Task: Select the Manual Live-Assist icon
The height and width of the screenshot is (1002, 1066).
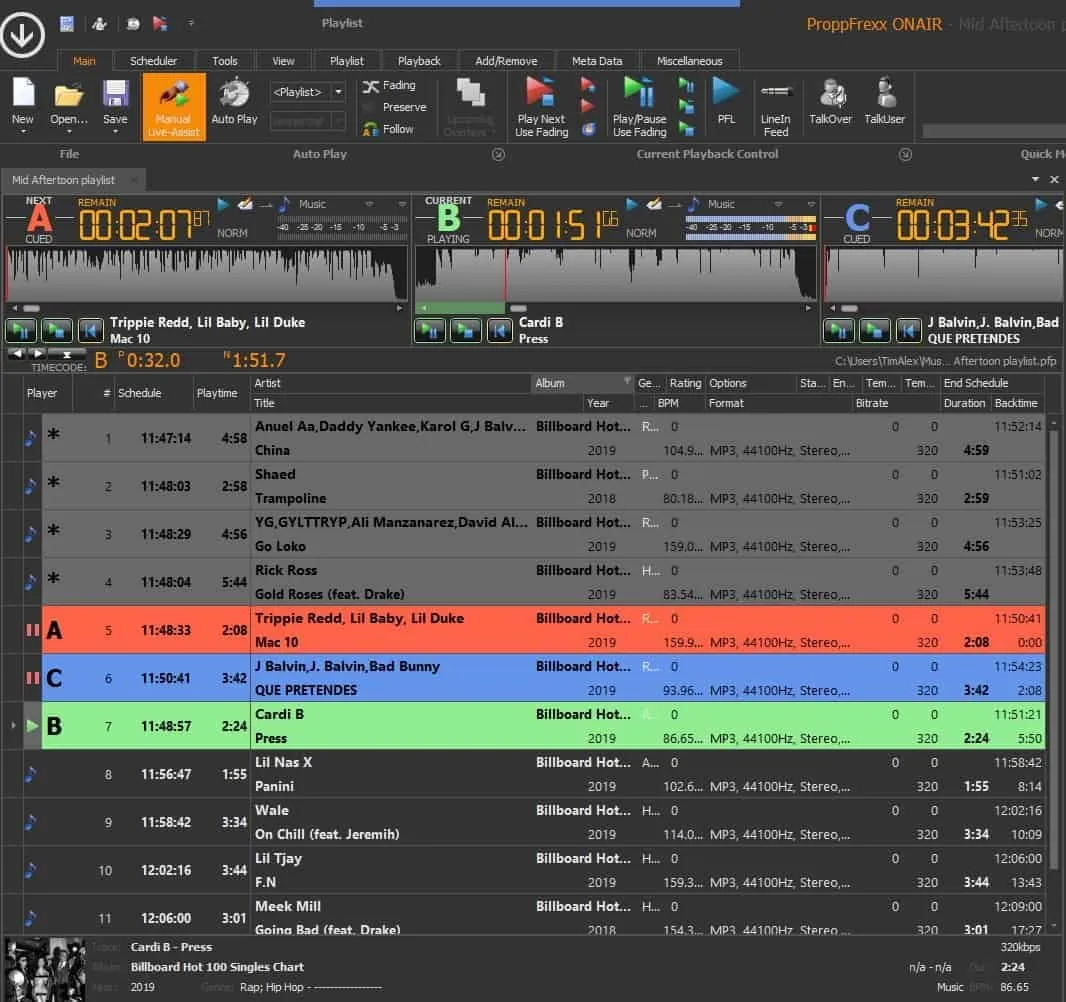Action: point(173,104)
